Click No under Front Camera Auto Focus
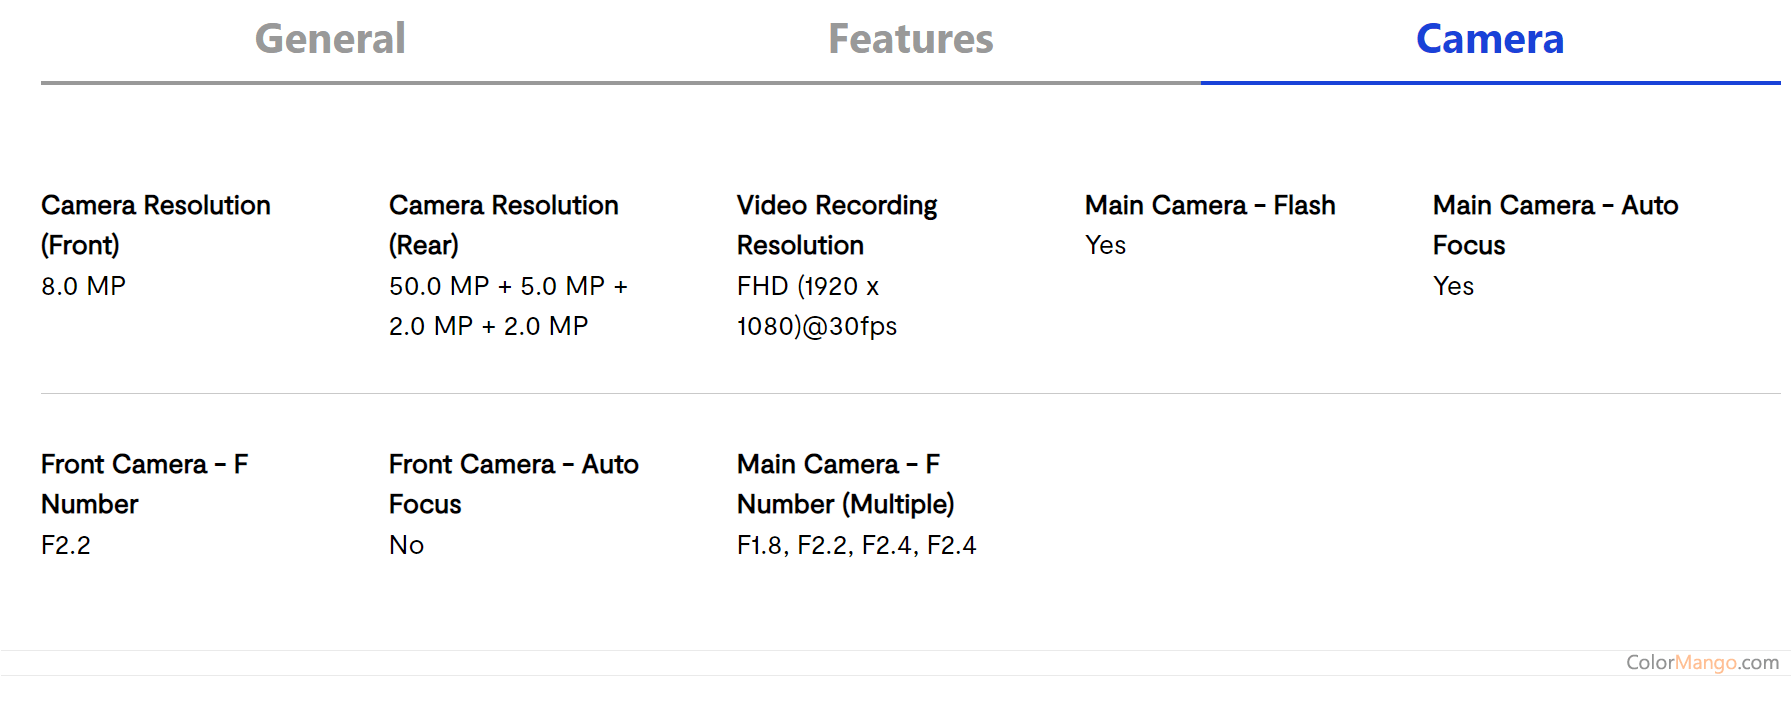The height and width of the screenshot is (721, 1791). pos(406,545)
